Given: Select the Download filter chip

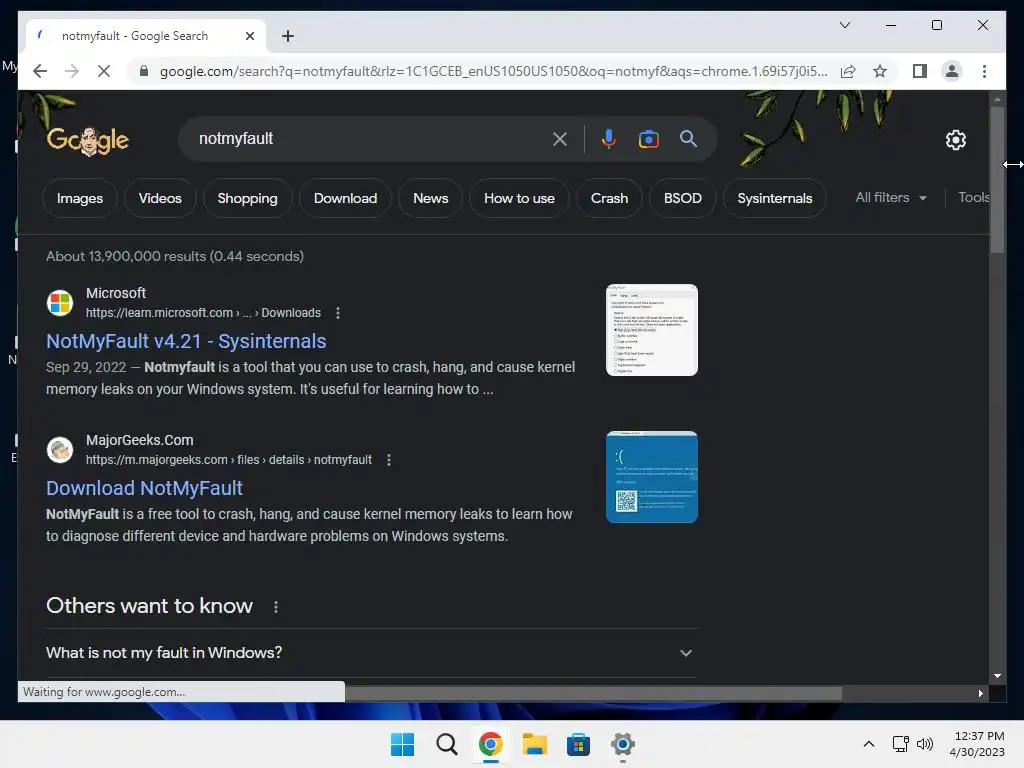Looking at the screenshot, I should tap(345, 198).
